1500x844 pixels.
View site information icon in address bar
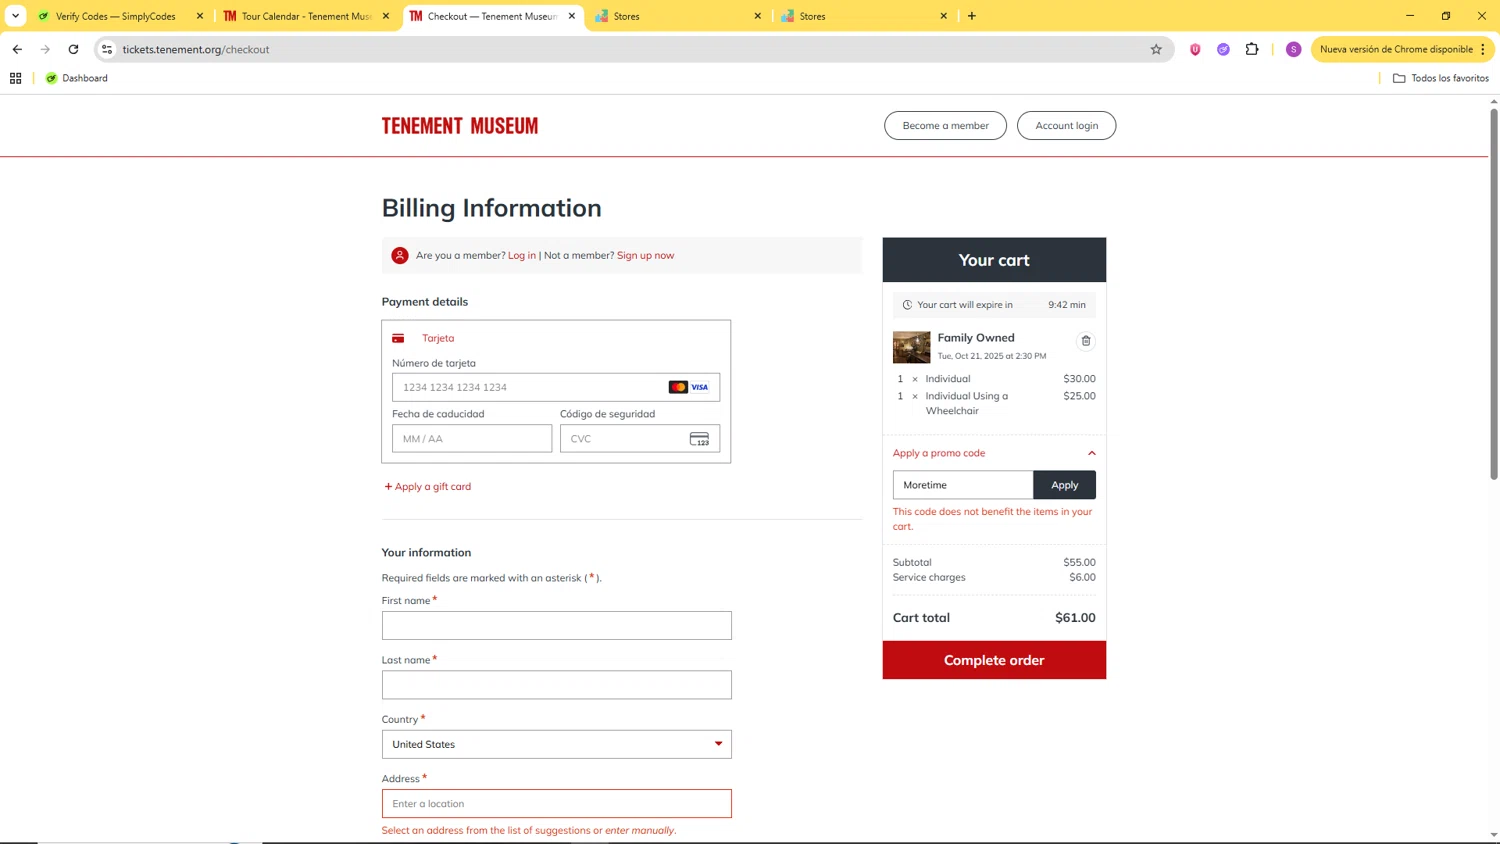point(107,49)
